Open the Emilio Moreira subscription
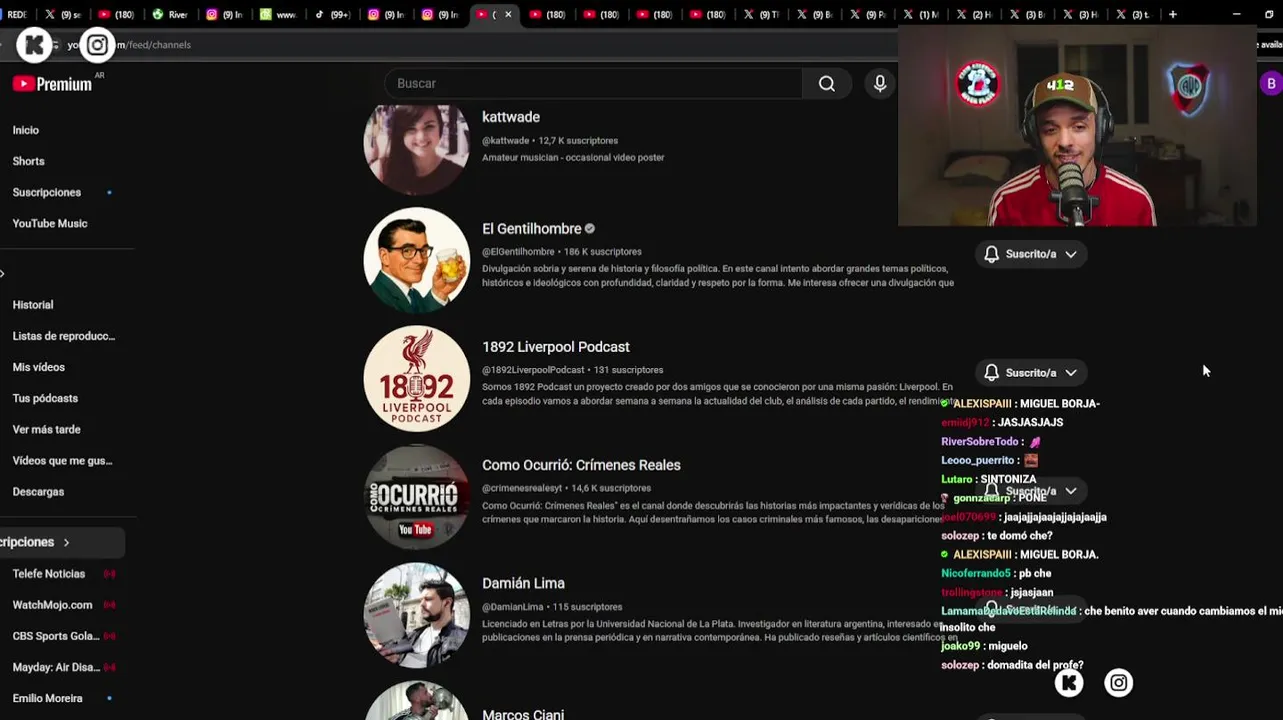Viewport: 1283px width, 720px height. pos(47,698)
